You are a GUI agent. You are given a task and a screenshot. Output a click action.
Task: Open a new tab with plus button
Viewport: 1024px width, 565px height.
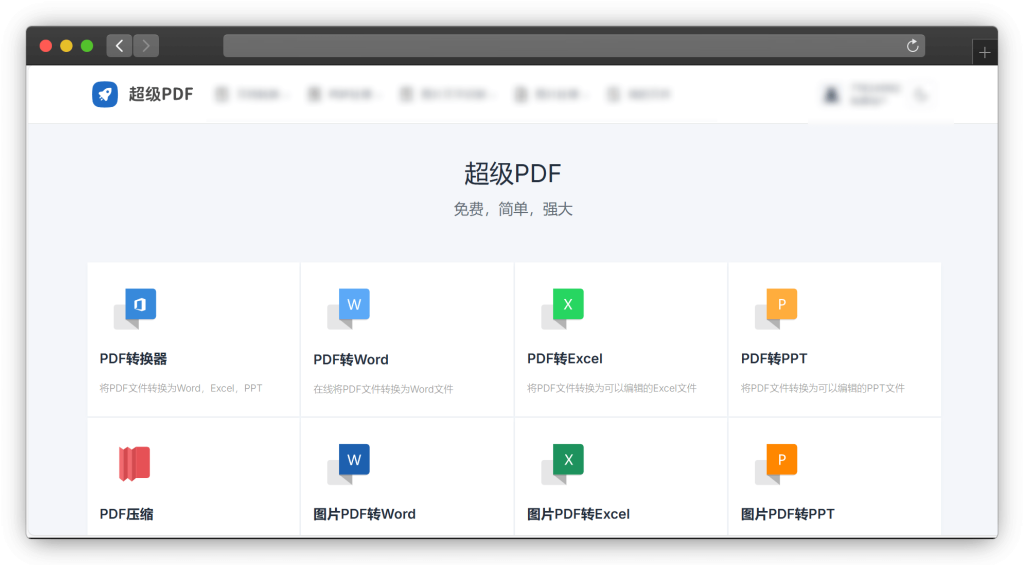pyautogui.click(x=985, y=53)
